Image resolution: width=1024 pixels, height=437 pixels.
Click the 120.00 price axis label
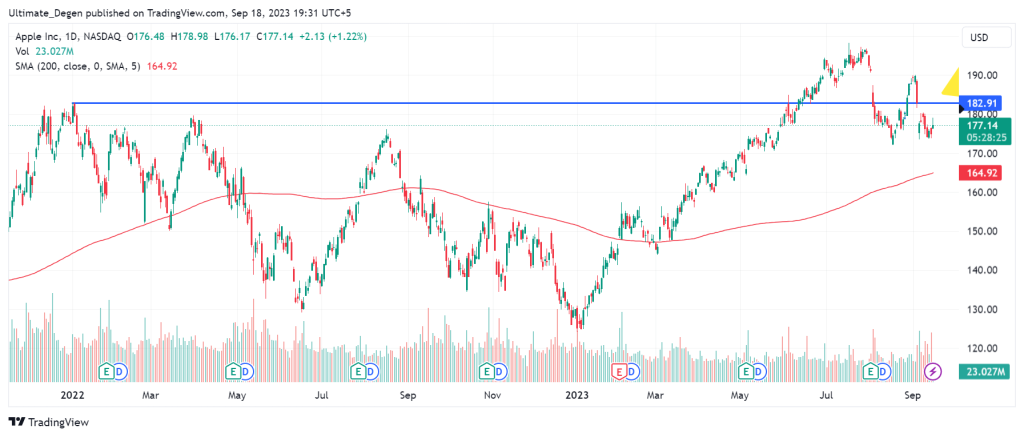[981, 348]
